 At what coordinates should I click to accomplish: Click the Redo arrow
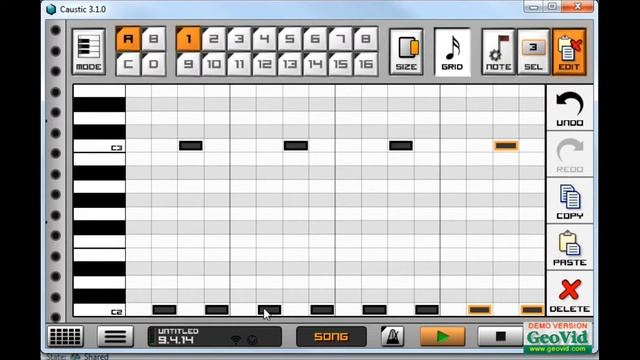(570, 154)
